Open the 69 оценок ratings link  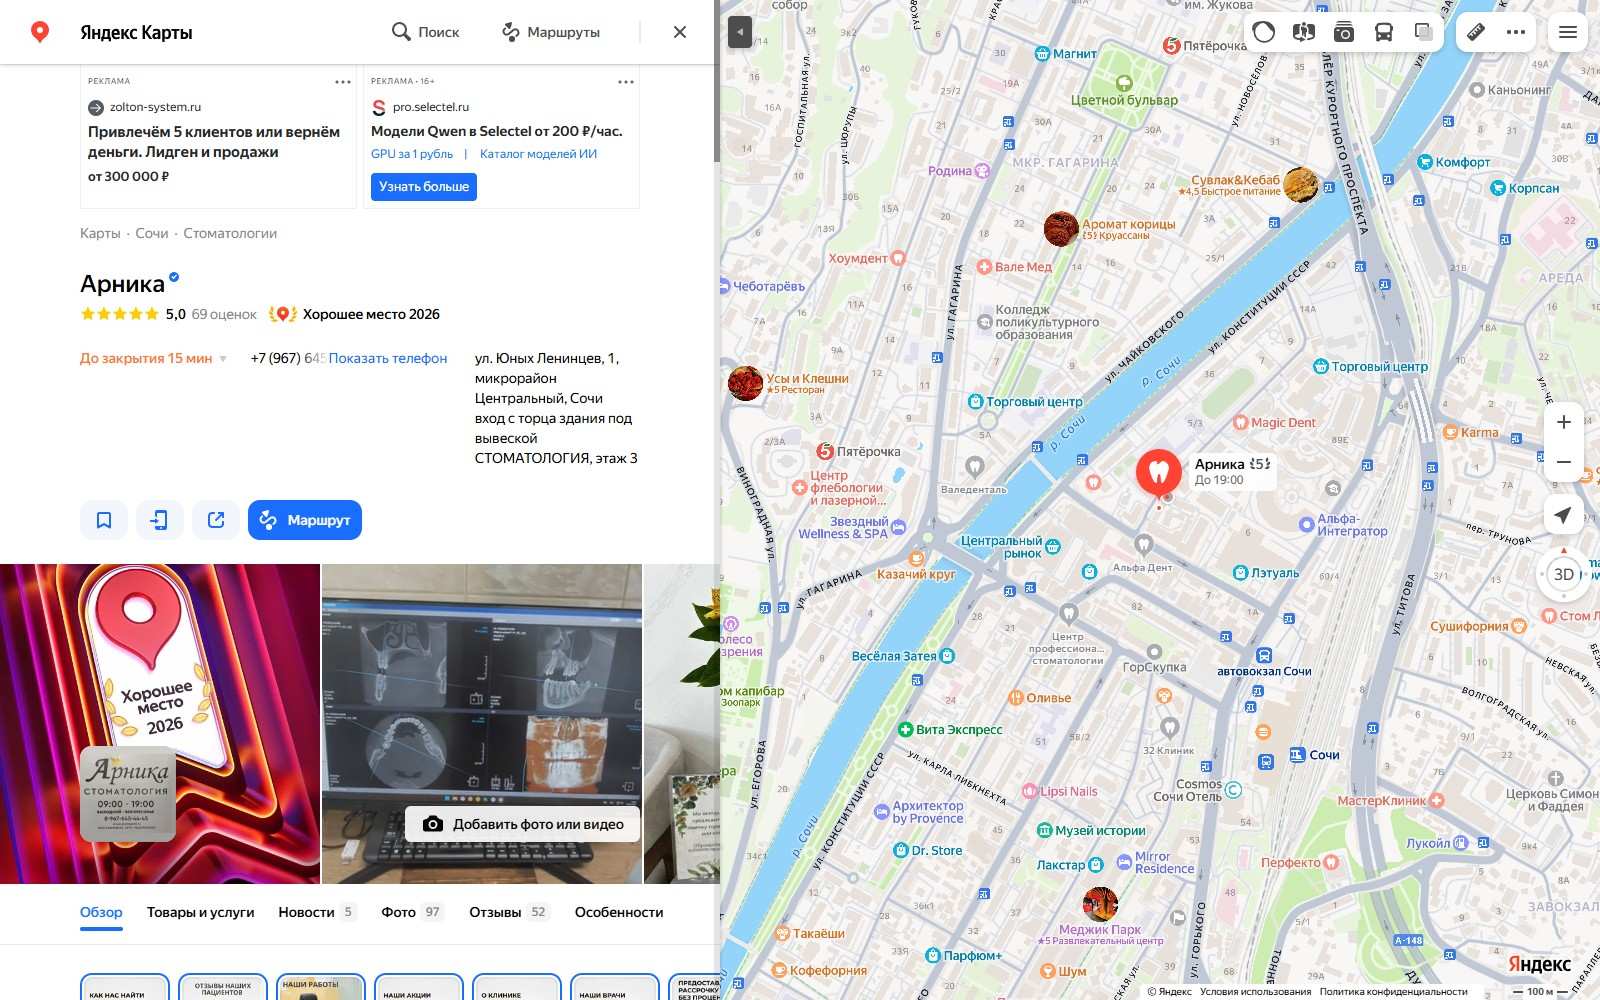tap(224, 314)
